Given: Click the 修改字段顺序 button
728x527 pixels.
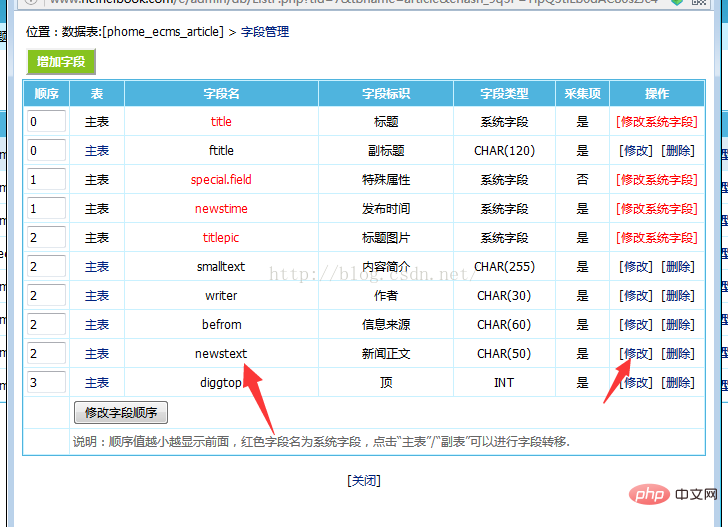Looking at the screenshot, I should click(x=121, y=413).
